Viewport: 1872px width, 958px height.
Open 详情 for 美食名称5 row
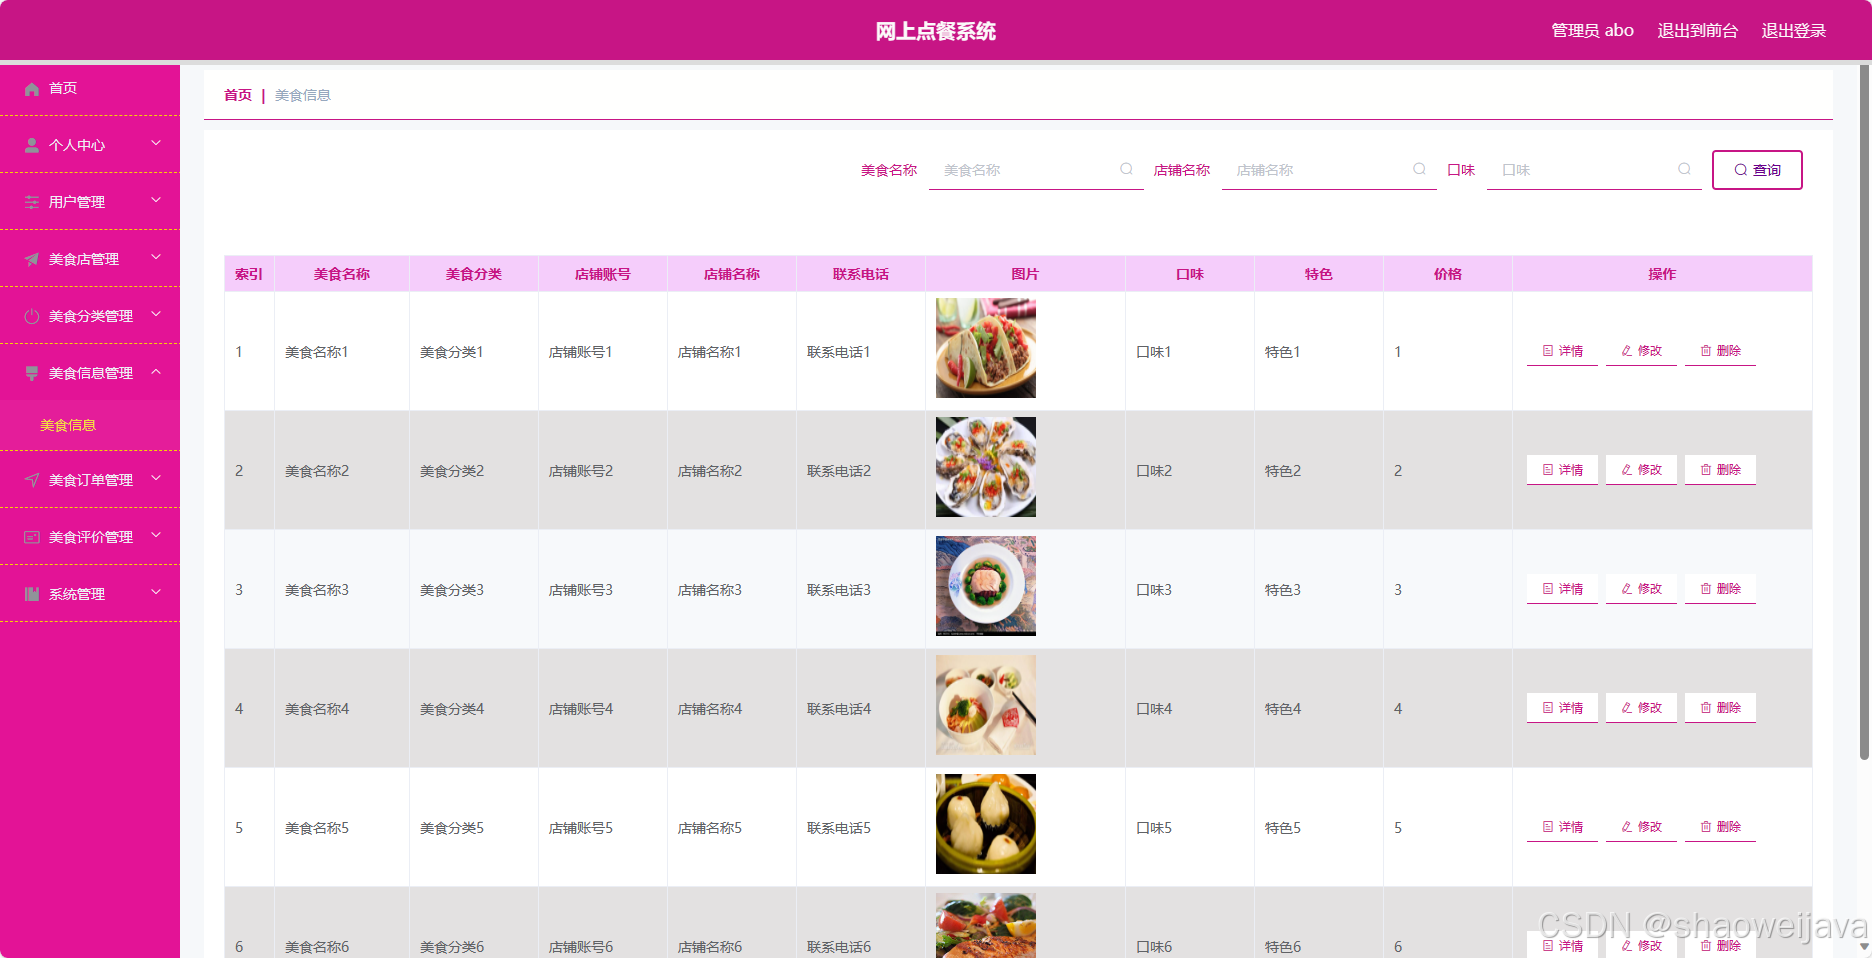[1562, 827]
